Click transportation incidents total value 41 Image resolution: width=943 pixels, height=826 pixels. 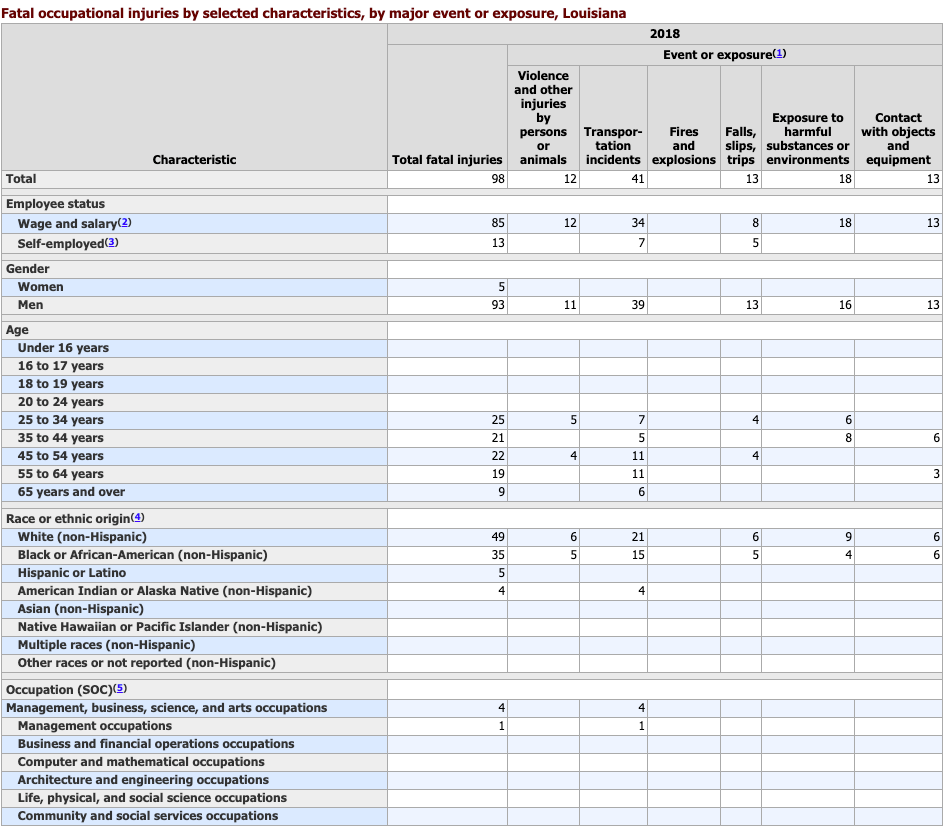[638, 179]
